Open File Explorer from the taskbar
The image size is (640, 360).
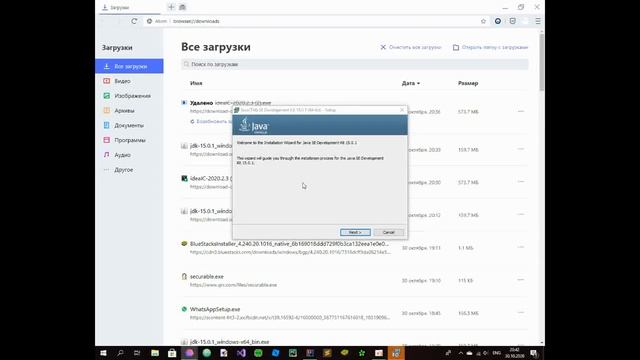[155, 353]
